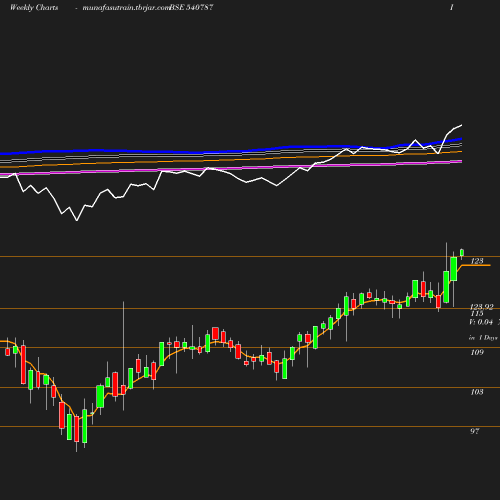Click the 109 price axis label
Image resolution: width=500 pixels, height=500 pixels.
[x=477, y=352]
